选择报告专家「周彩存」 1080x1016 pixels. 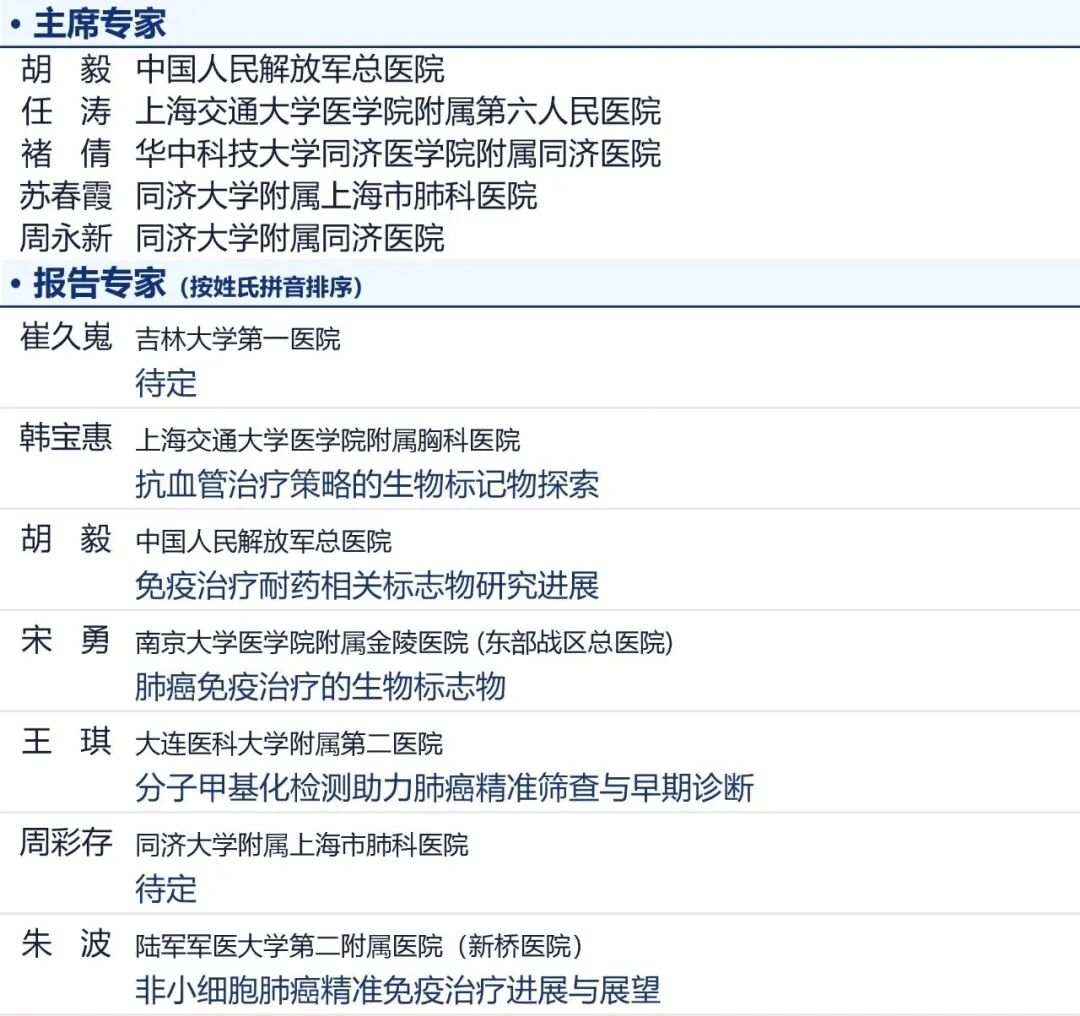click(x=63, y=844)
